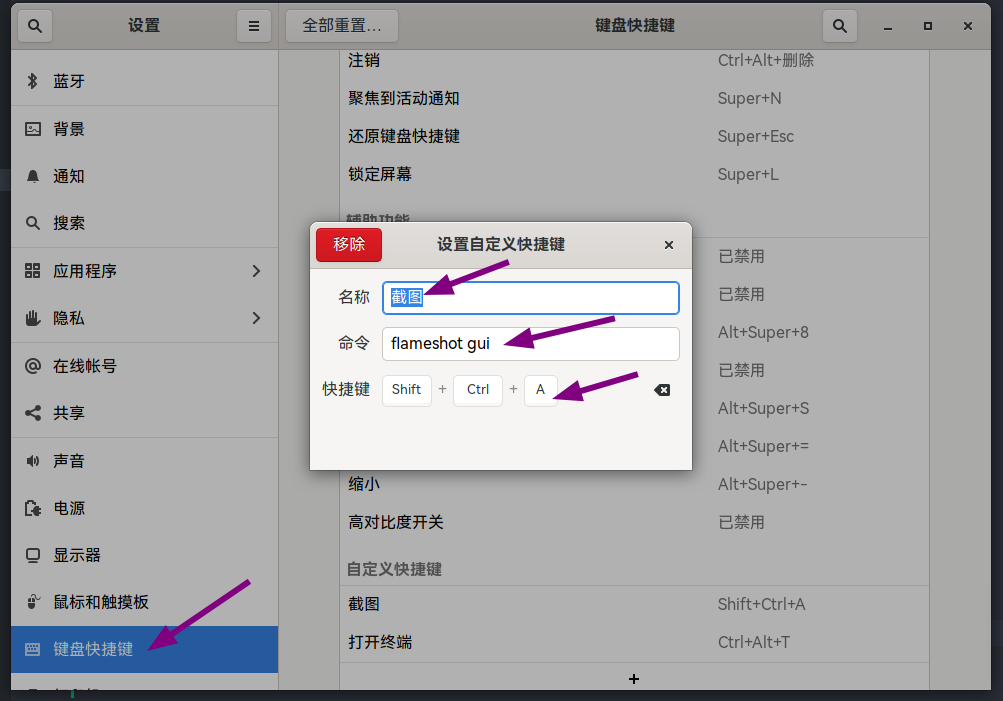Click the 移除 remove button
1003x701 pixels.
click(x=349, y=245)
